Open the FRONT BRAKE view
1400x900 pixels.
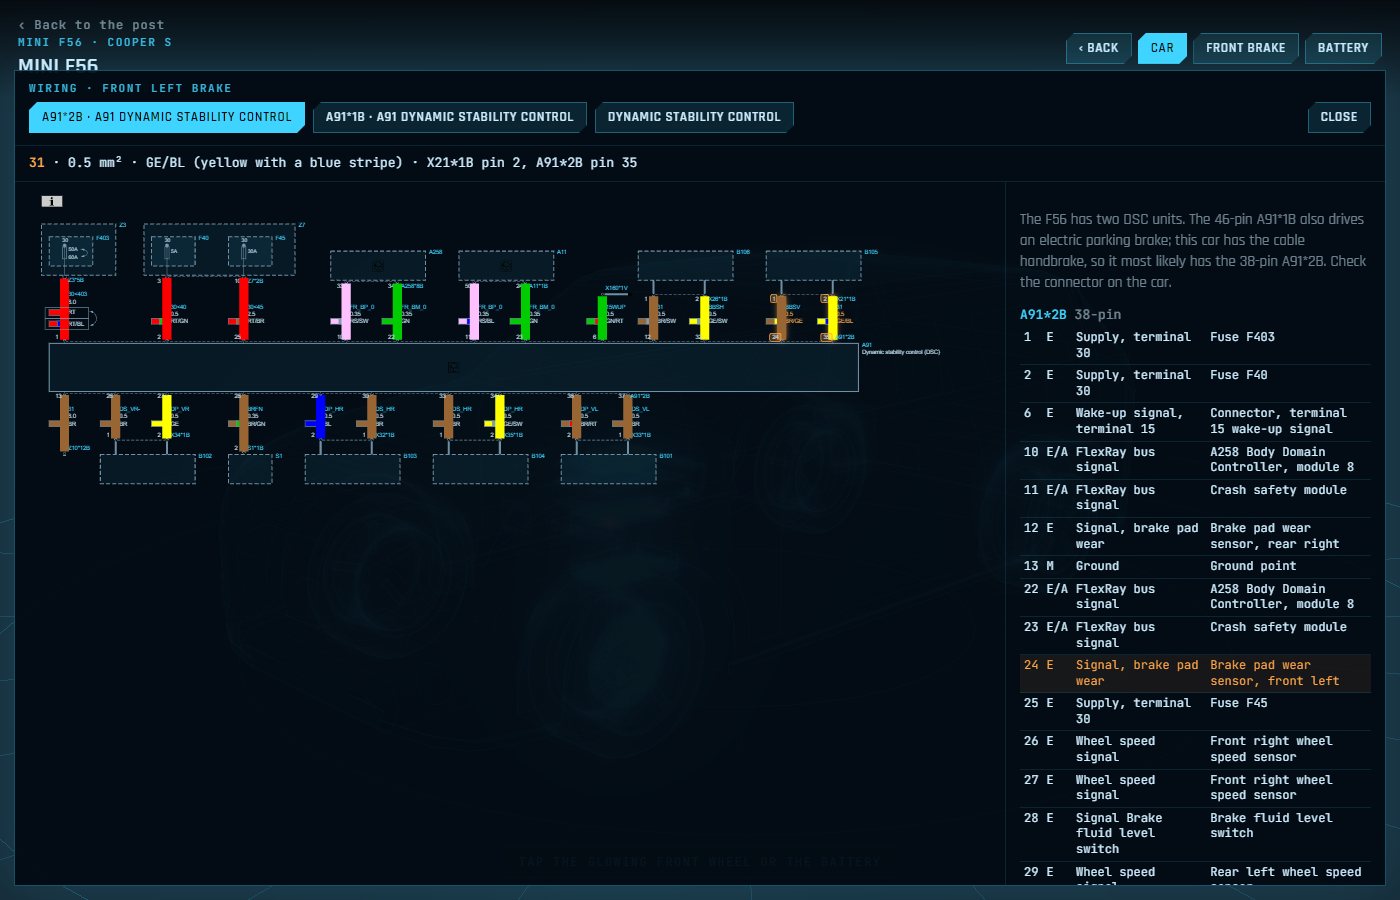click(x=1246, y=48)
